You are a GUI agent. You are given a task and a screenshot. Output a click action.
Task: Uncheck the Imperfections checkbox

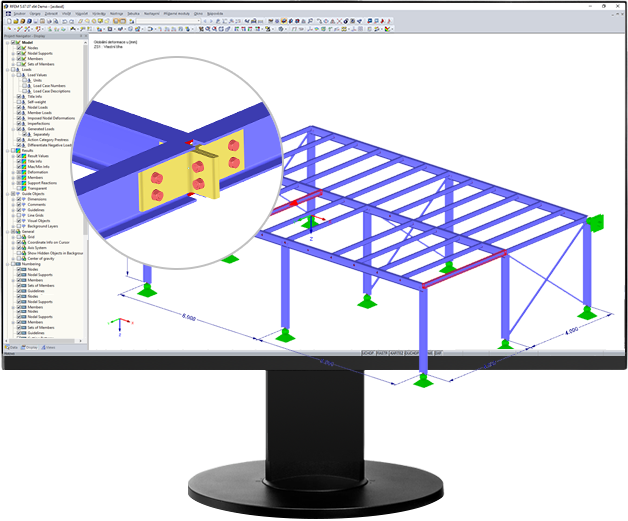[x=19, y=124]
